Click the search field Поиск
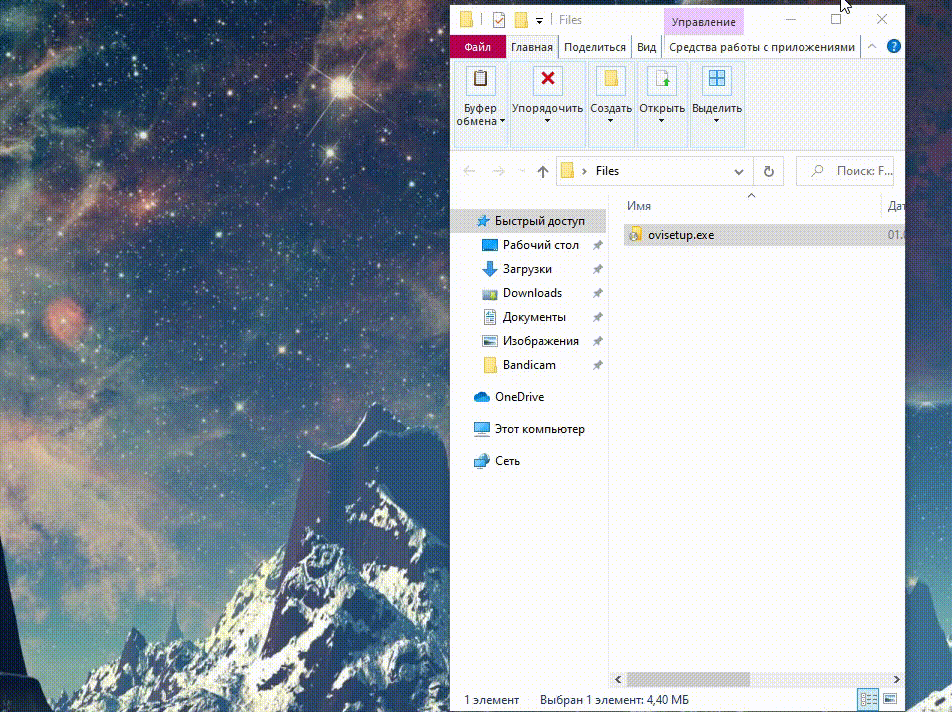 849,171
